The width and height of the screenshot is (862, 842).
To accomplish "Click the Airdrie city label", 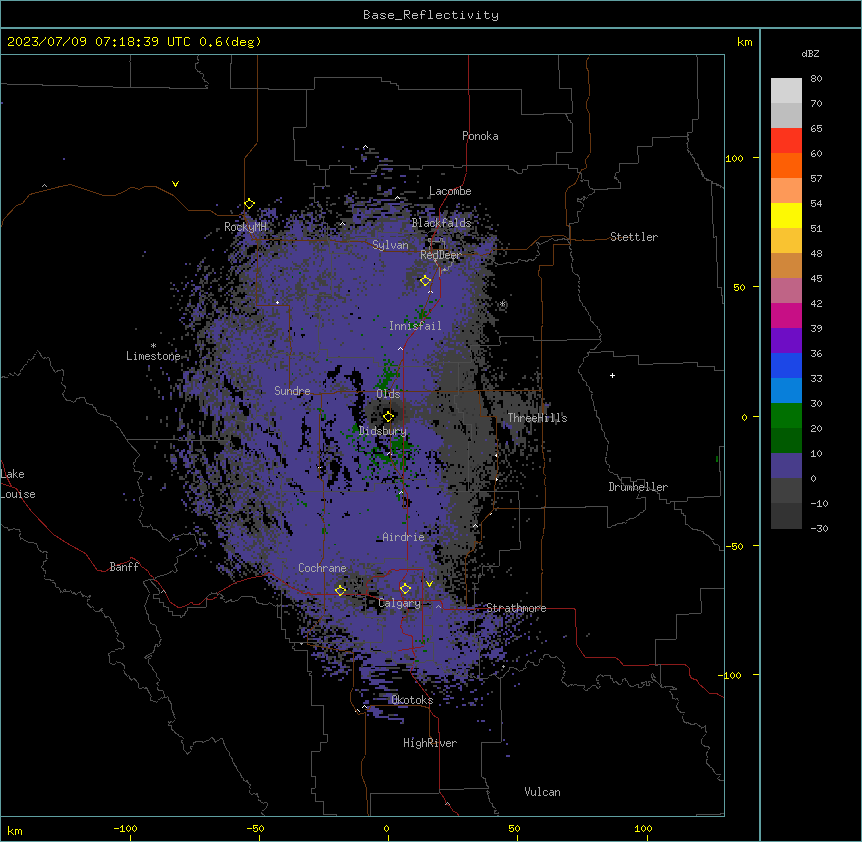I will [403, 537].
